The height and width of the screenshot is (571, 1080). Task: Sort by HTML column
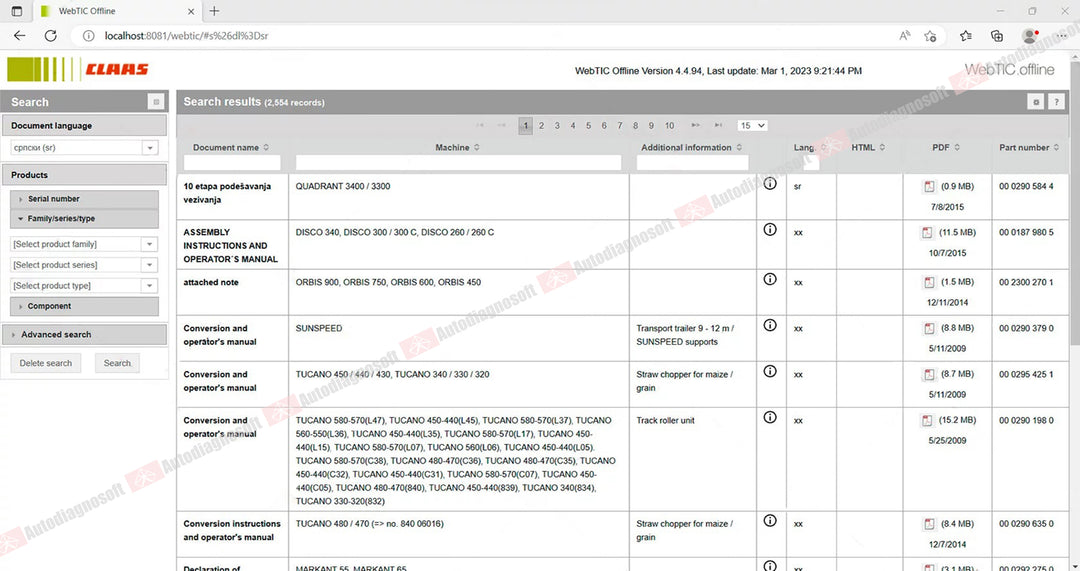[868, 147]
